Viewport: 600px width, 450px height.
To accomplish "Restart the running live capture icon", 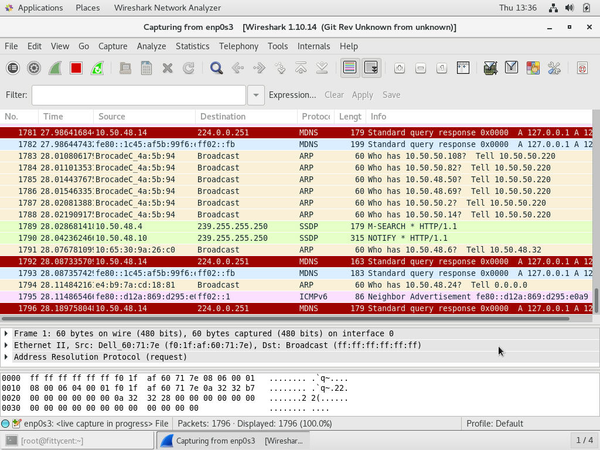I will click(x=97, y=68).
